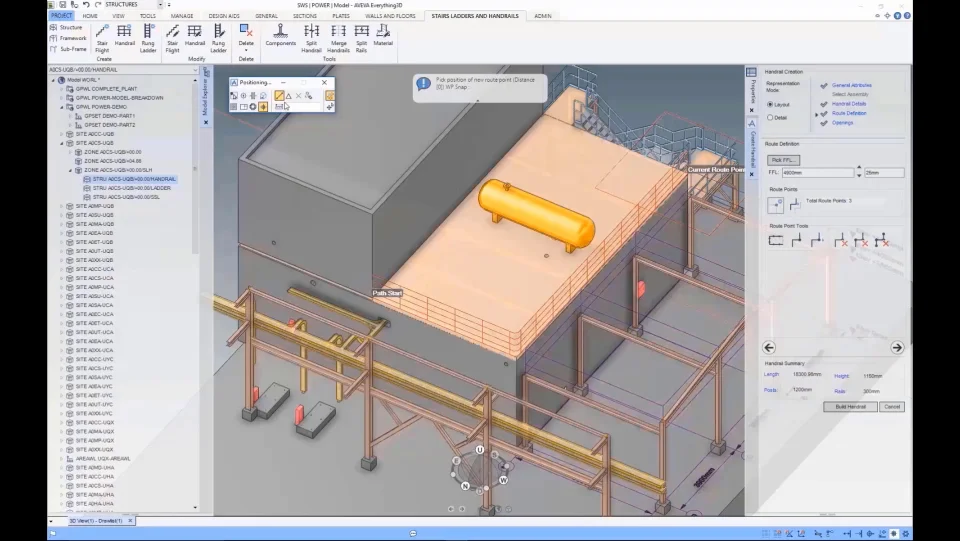Viewport: 960px width, 541px height.
Task: Click the Undo arrow in title bar
Action: (86, 5)
